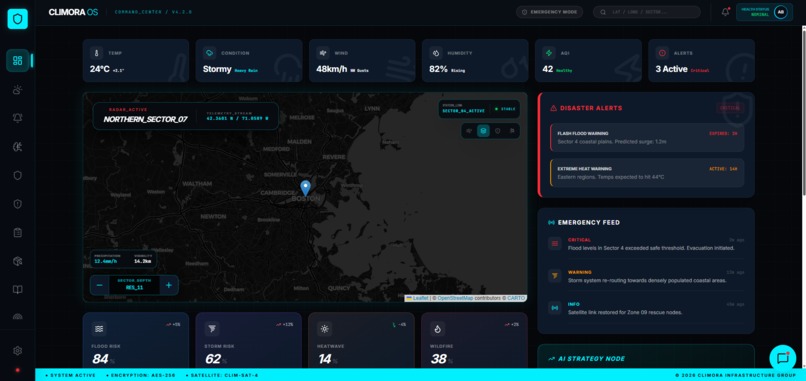The image size is (806, 381).
Task: Open the Wildfire 38% card
Action: (x=474, y=340)
